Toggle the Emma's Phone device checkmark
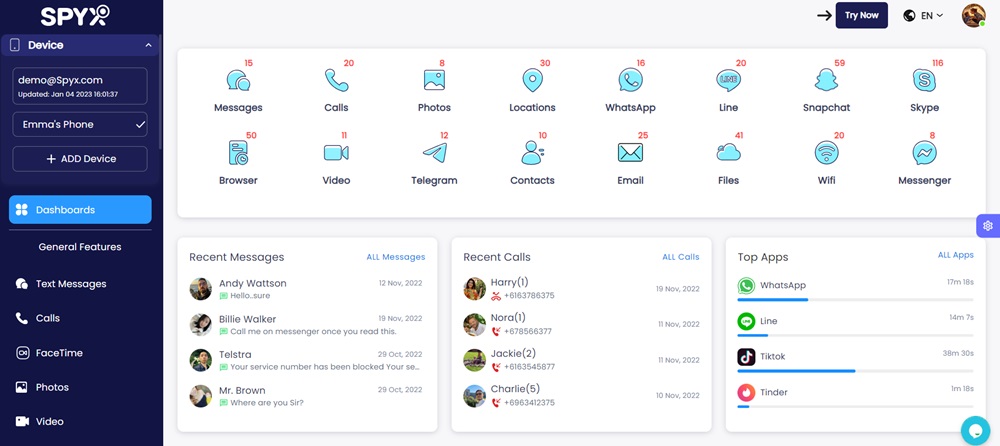Screen dimensions: 1000x446 coord(140,125)
